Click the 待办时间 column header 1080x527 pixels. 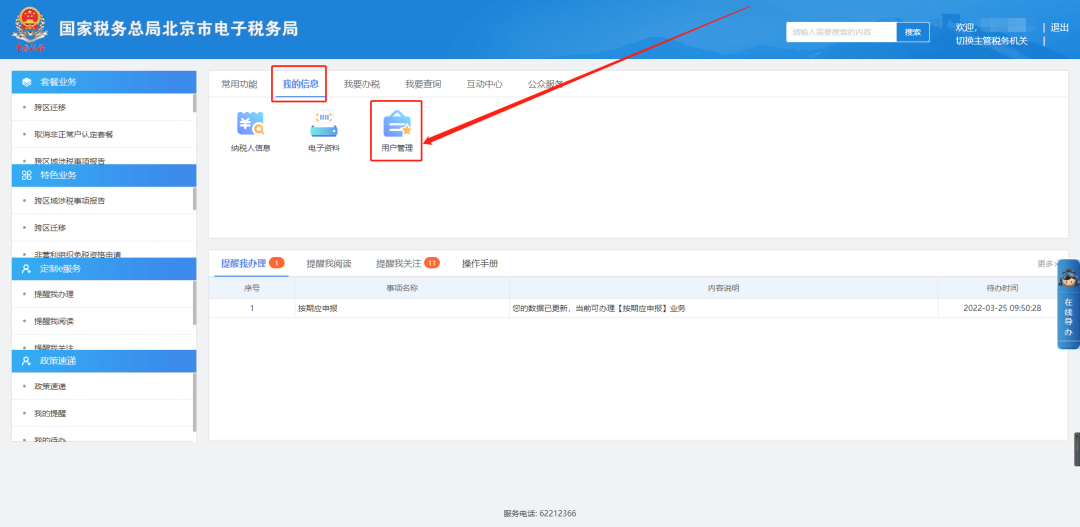pos(1002,288)
